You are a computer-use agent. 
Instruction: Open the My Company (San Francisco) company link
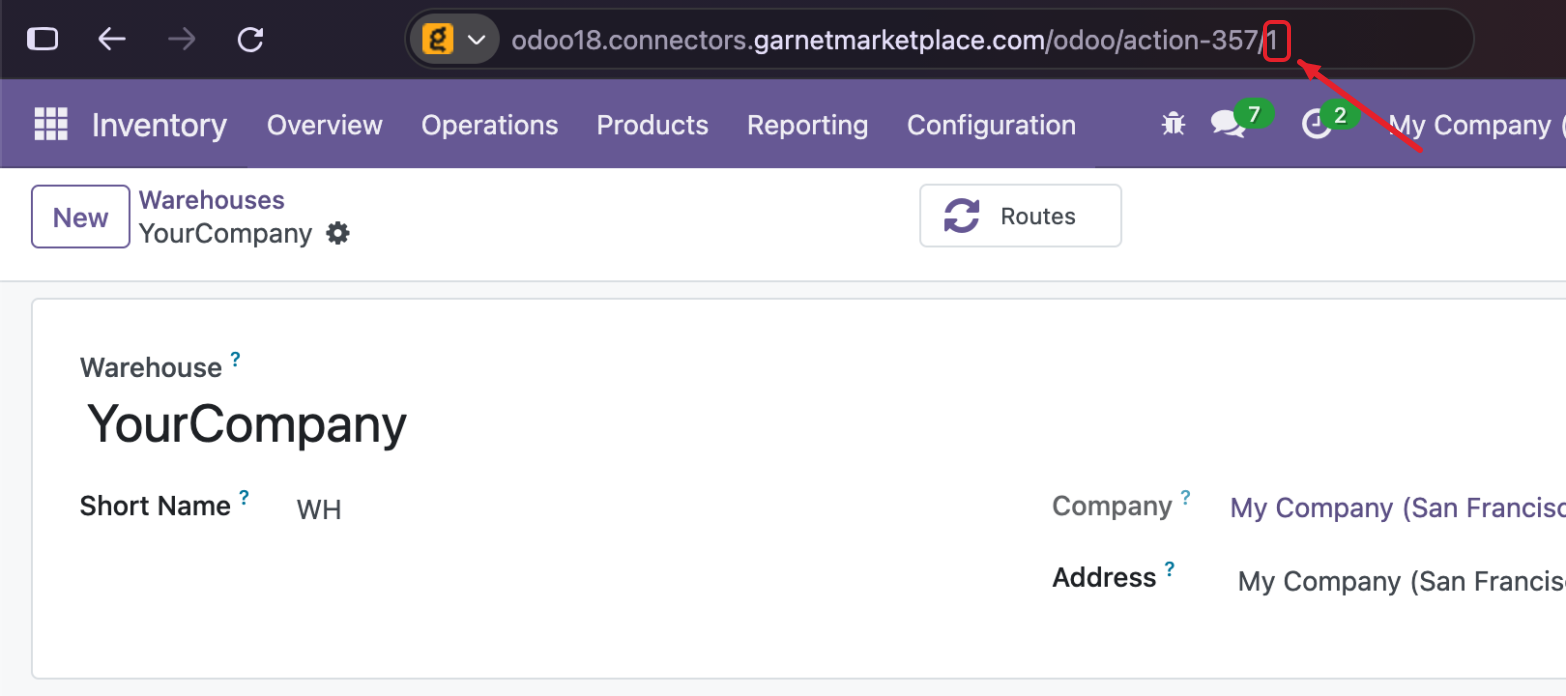click(1397, 508)
